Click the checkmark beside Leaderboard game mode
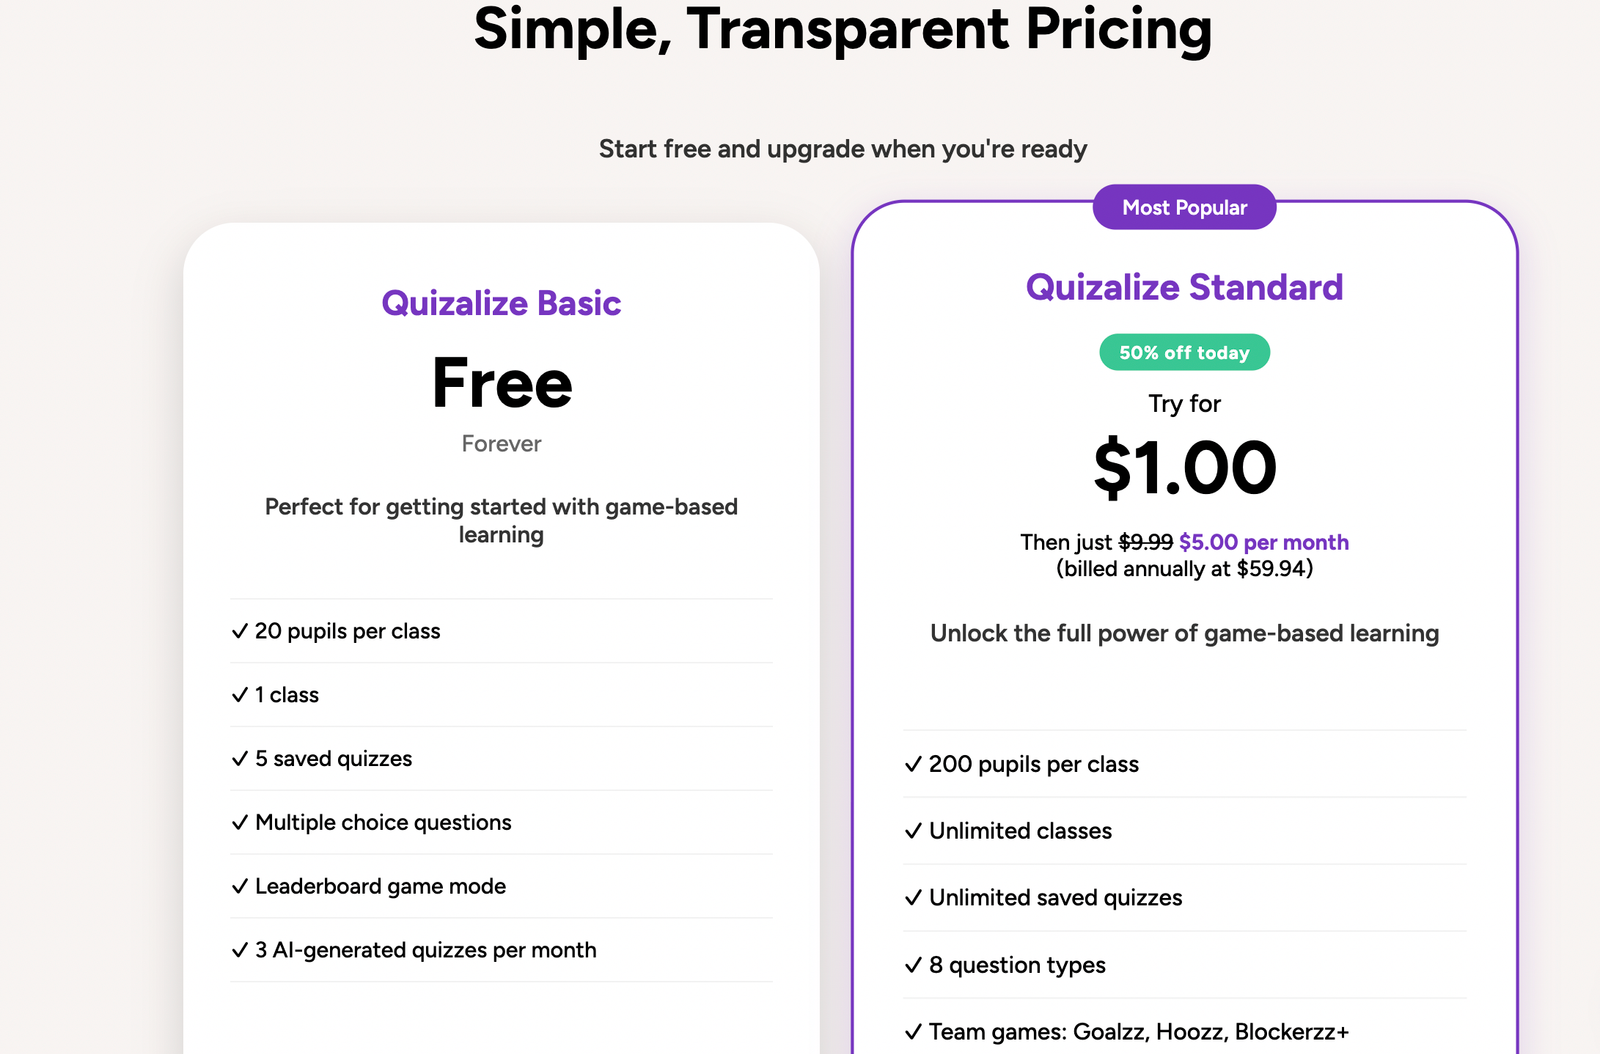The width and height of the screenshot is (1600, 1054). coord(240,887)
